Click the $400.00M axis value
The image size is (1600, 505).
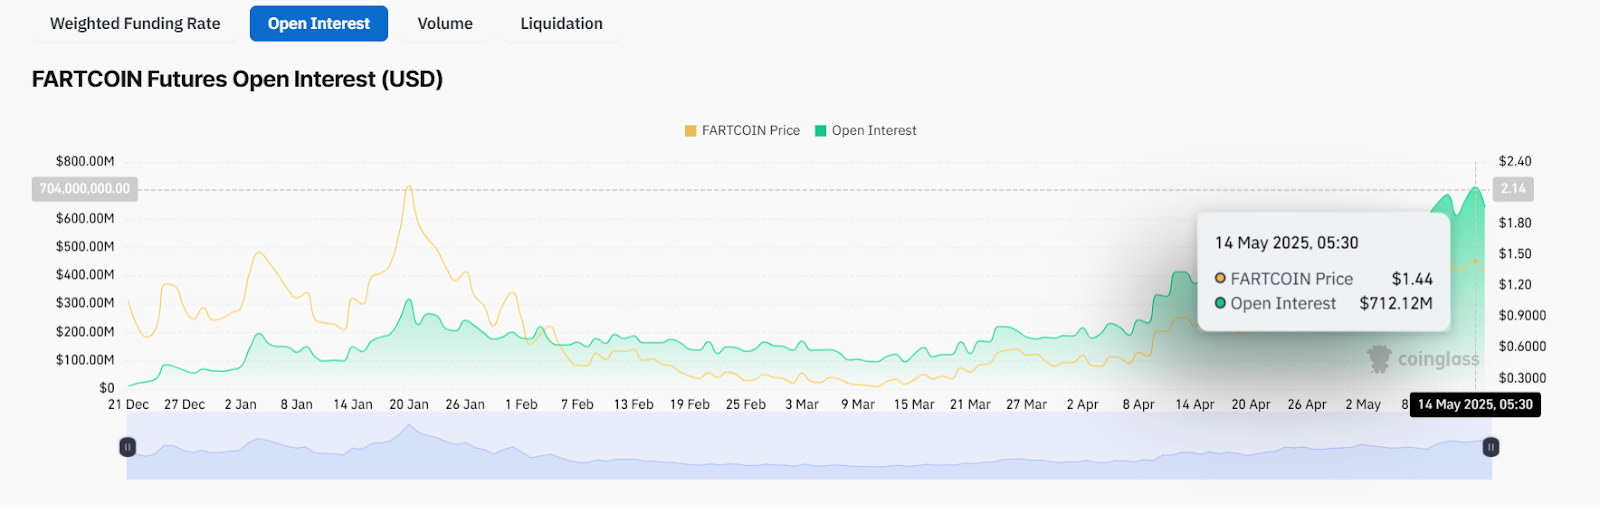click(x=85, y=274)
